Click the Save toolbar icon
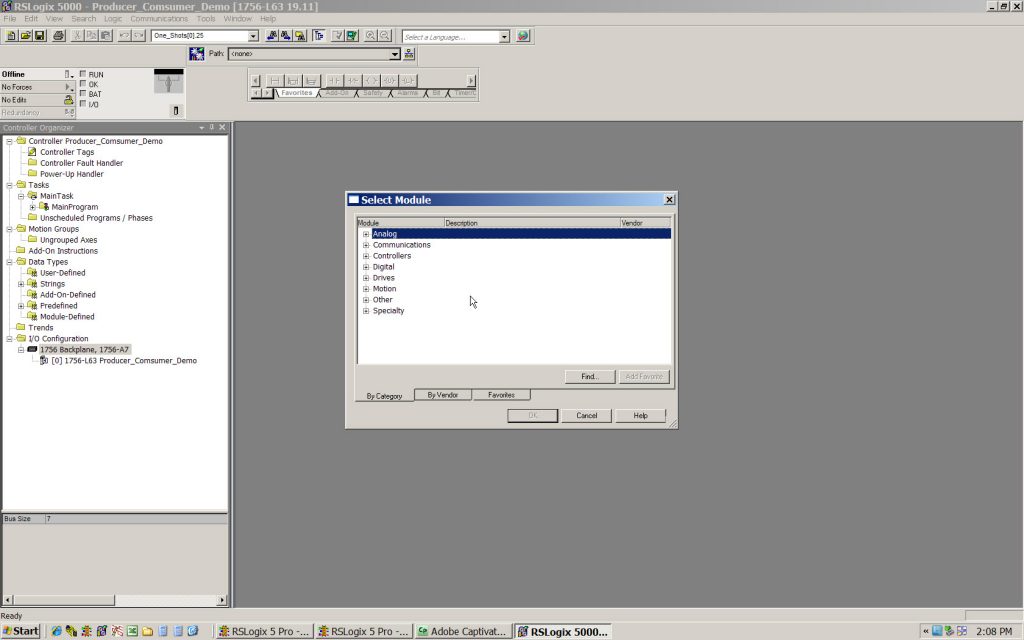 click(x=40, y=35)
